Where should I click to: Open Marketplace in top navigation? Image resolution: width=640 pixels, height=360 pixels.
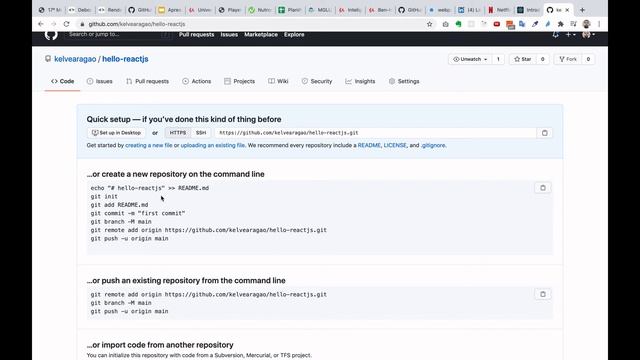pyautogui.click(x=261, y=35)
